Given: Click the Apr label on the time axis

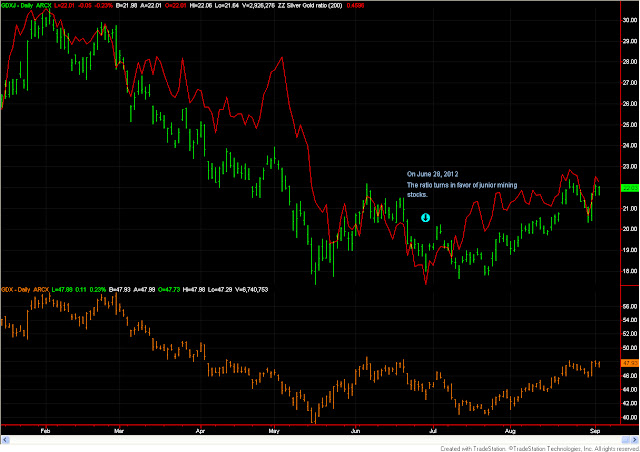Looking at the screenshot, I should tap(200, 431).
